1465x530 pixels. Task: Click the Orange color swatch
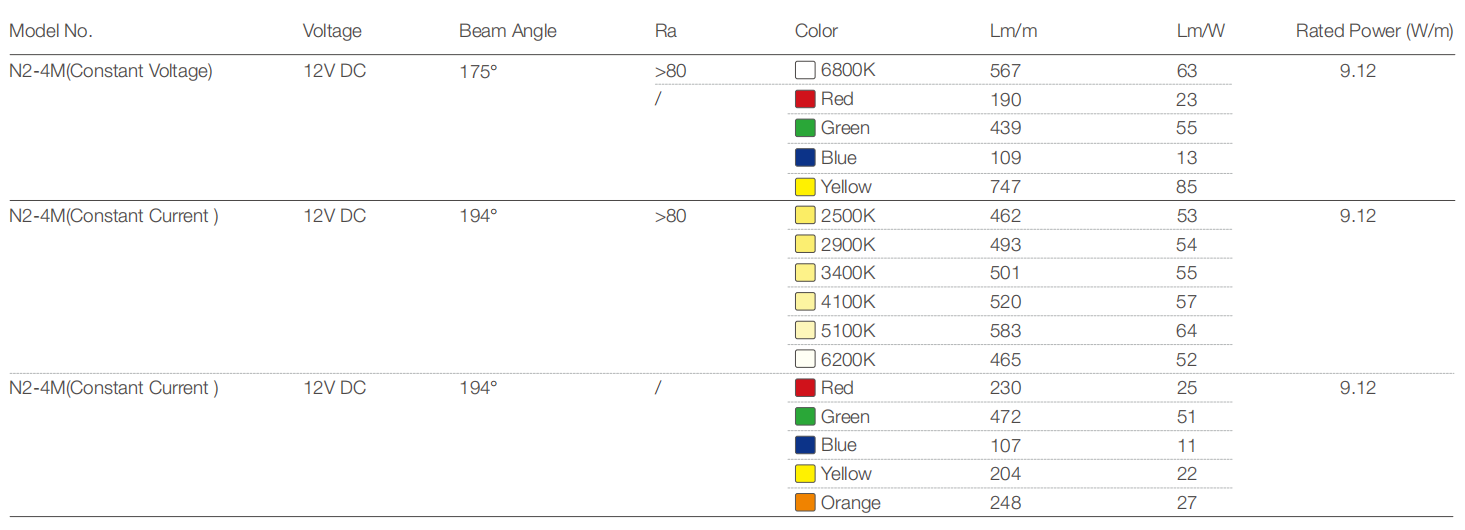[805, 503]
